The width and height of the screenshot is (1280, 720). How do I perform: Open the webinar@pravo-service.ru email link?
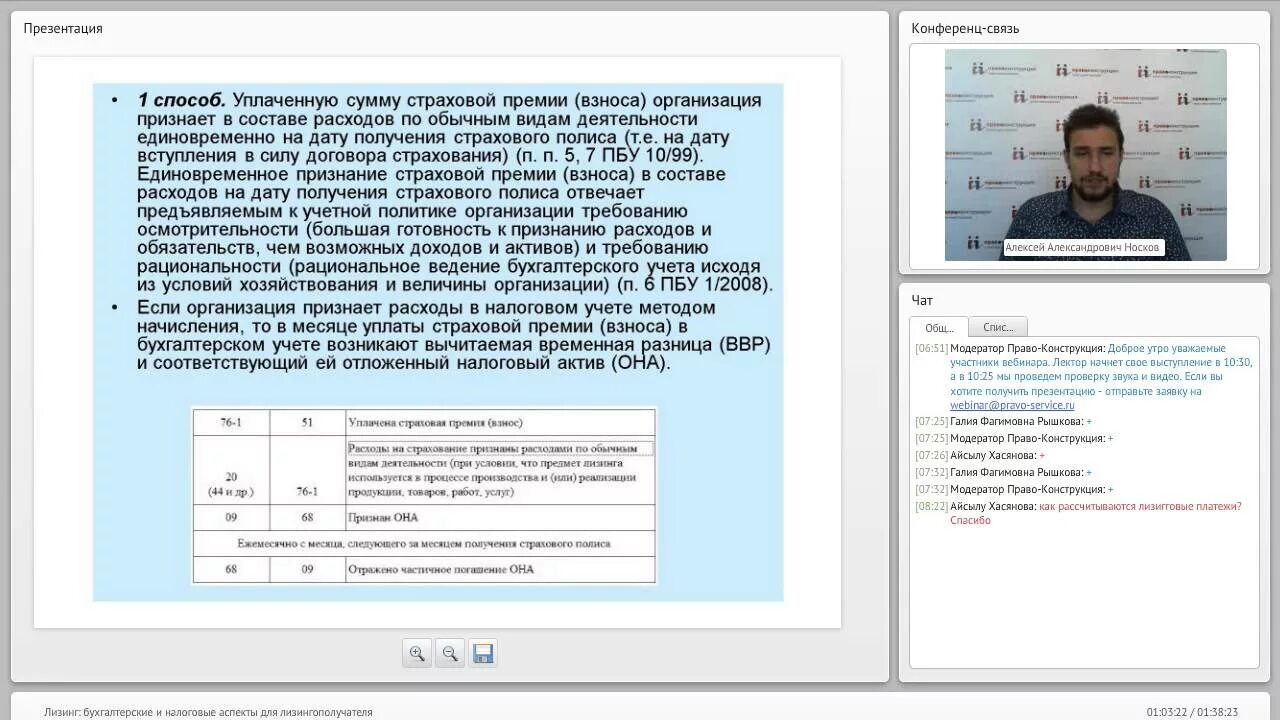[x=1012, y=405]
